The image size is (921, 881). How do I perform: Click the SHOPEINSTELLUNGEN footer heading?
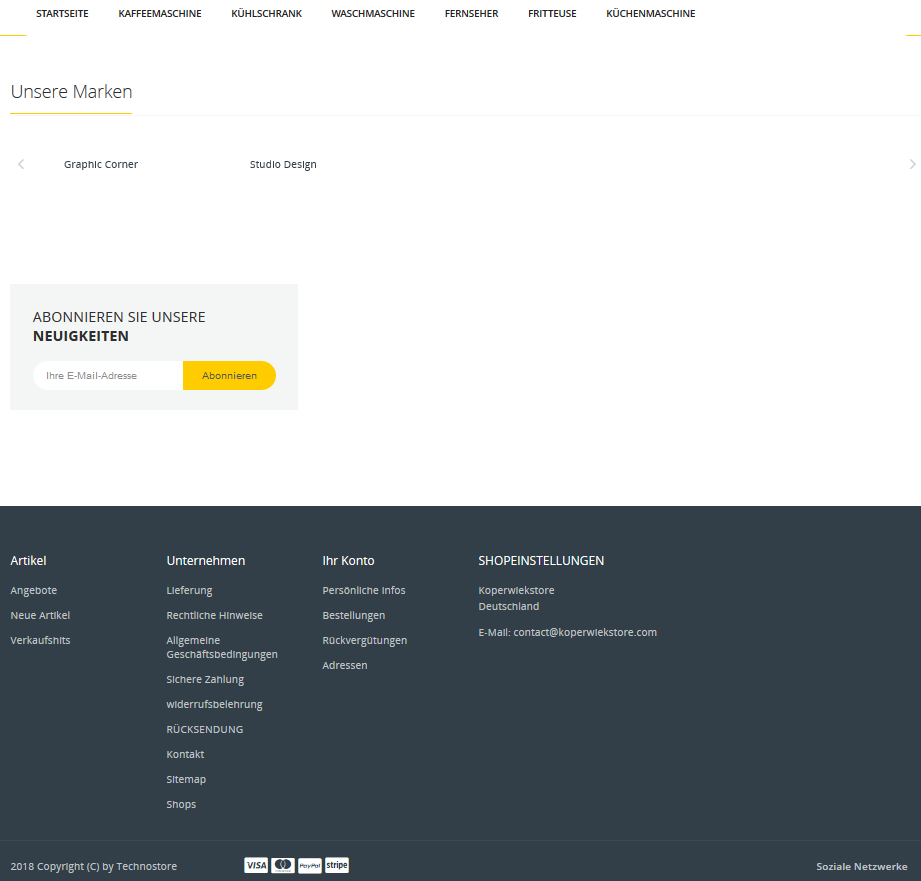pos(541,561)
